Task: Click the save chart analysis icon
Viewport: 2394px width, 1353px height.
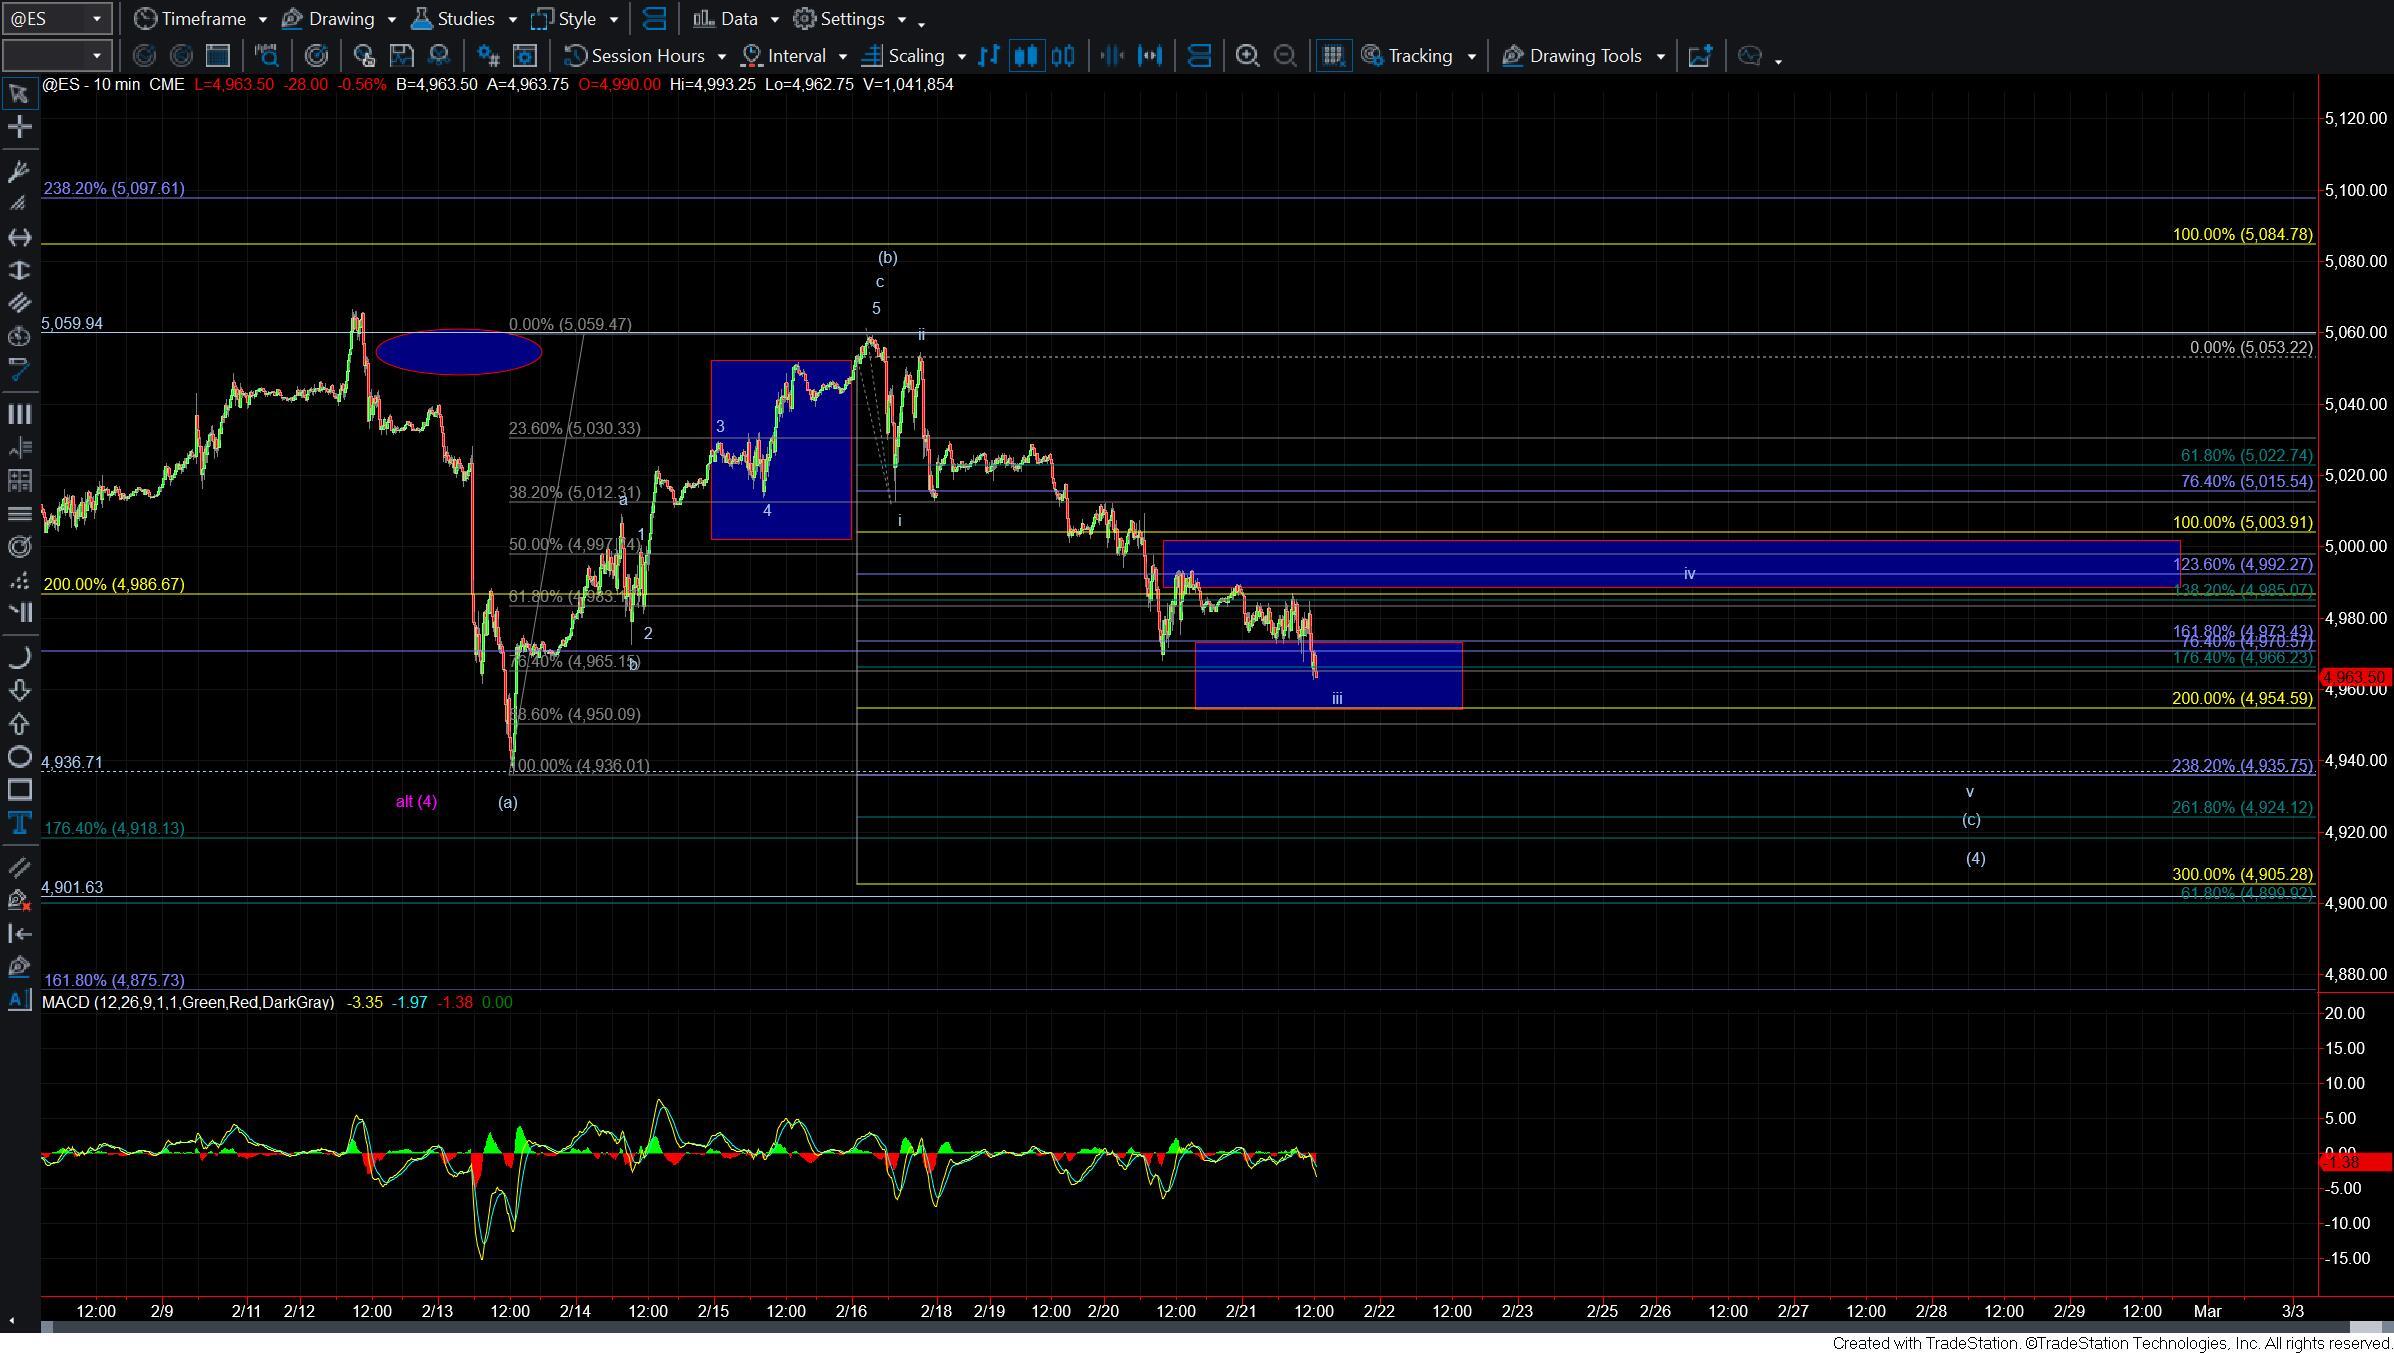Action: 401,56
